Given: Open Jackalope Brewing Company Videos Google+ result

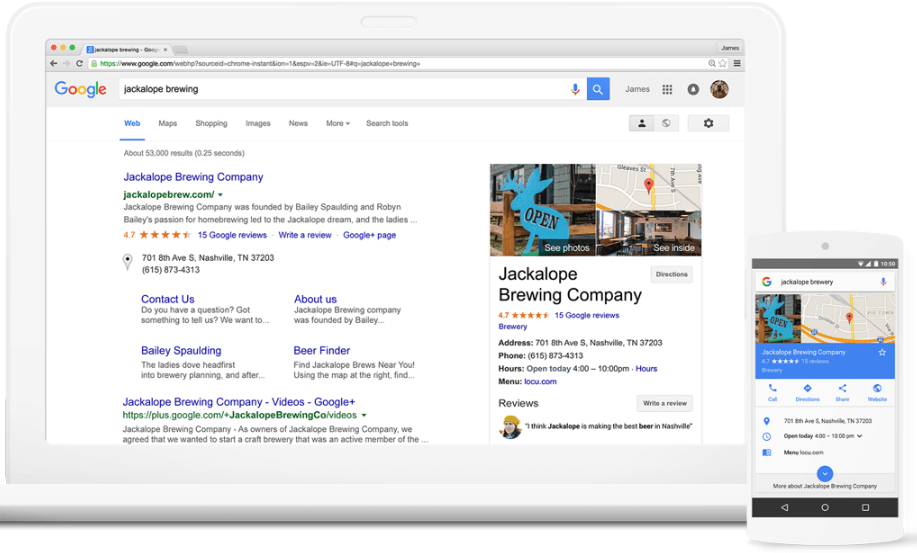Looking at the screenshot, I should tap(239, 402).
